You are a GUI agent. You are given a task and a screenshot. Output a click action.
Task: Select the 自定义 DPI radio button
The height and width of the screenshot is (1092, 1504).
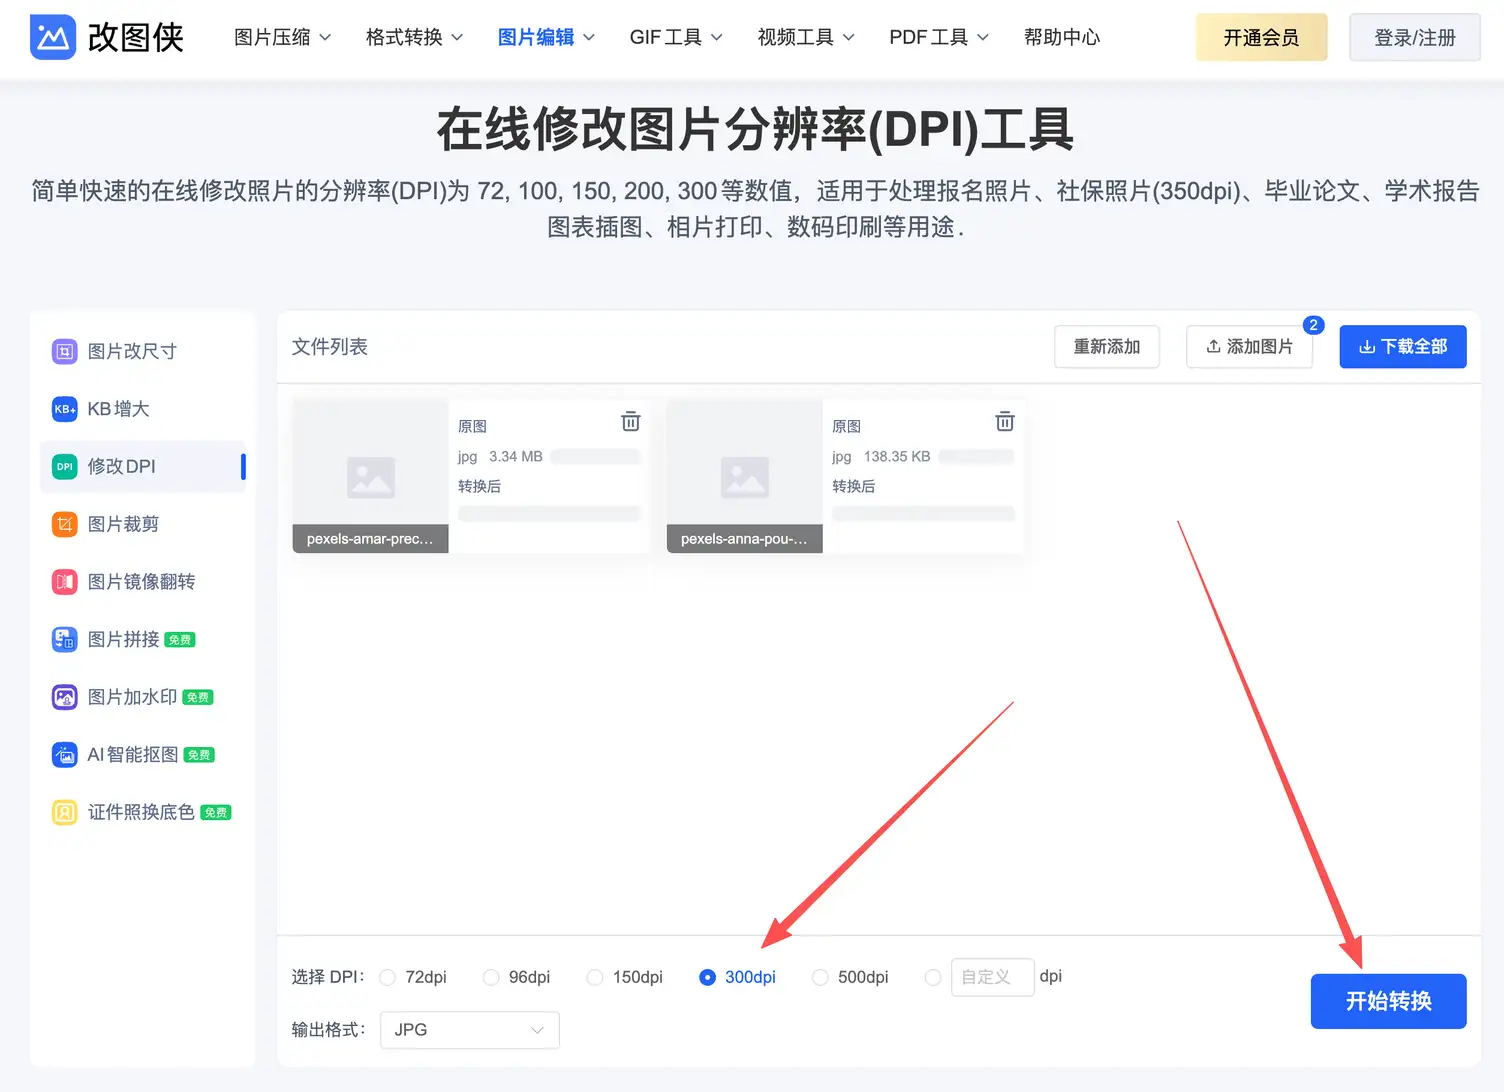(933, 977)
